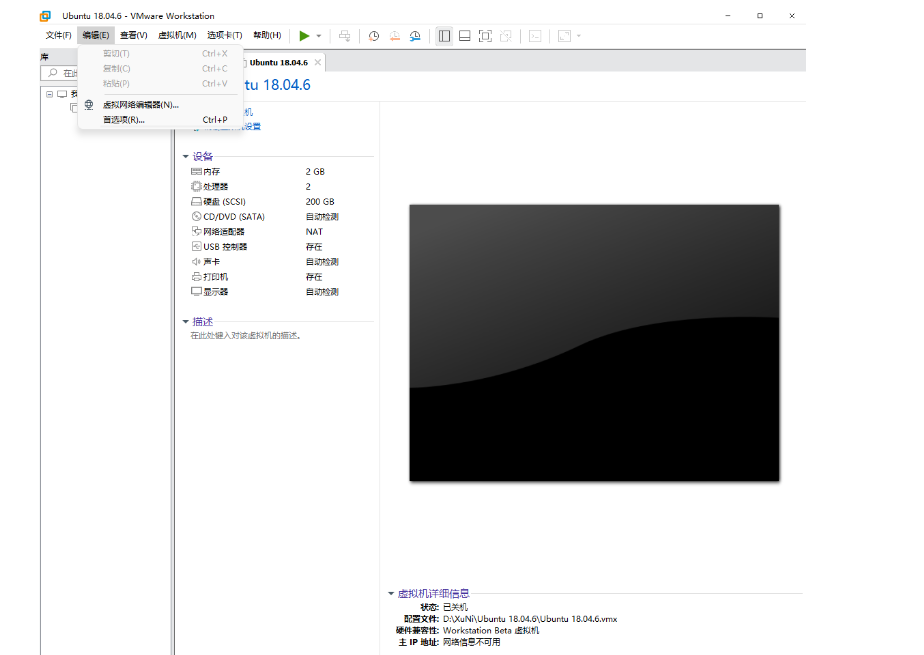
Task: Click the Send Ctrl+Alt+Del toolbar icon
Action: click(x=345, y=36)
